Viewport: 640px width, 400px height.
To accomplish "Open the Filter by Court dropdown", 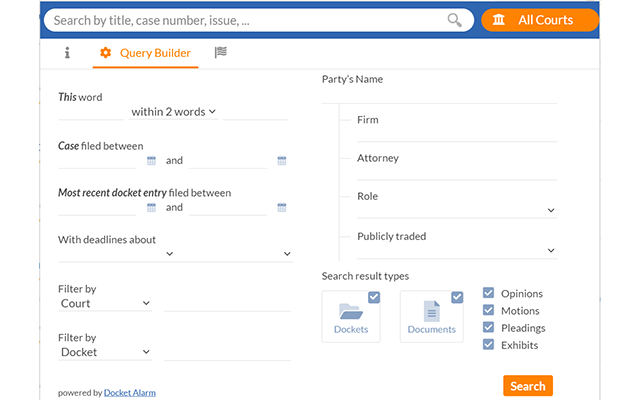I will 104,303.
